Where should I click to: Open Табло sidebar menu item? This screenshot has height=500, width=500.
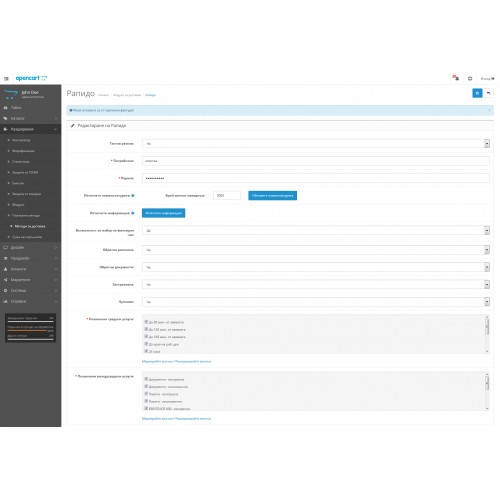[16, 108]
